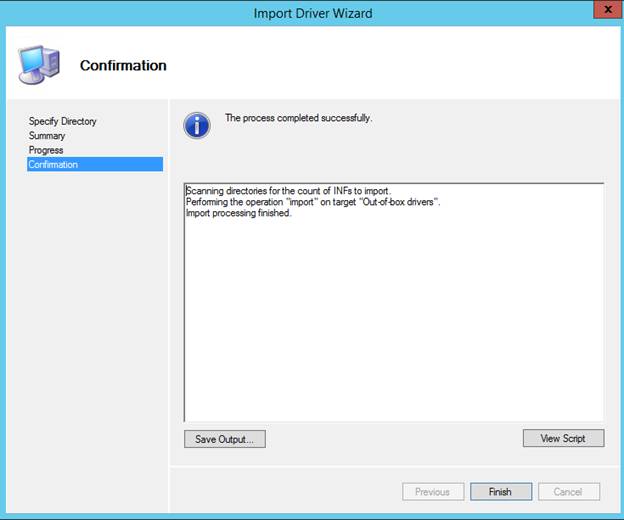The height and width of the screenshot is (520, 624).
Task: Click 'Import processing finished' output line
Action: tap(239, 213)
